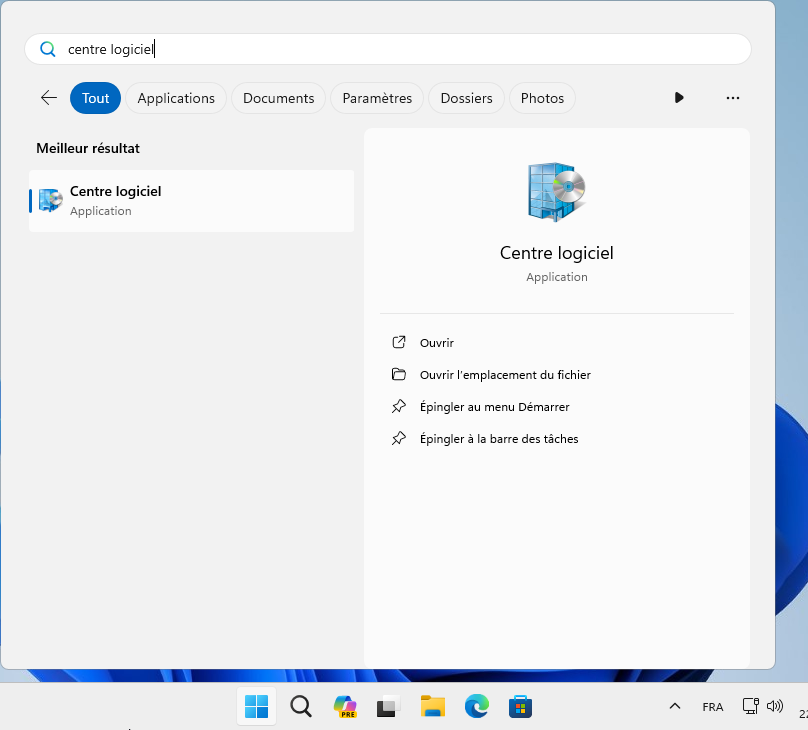Switch to the Applications filter tab

coord(176,98)
